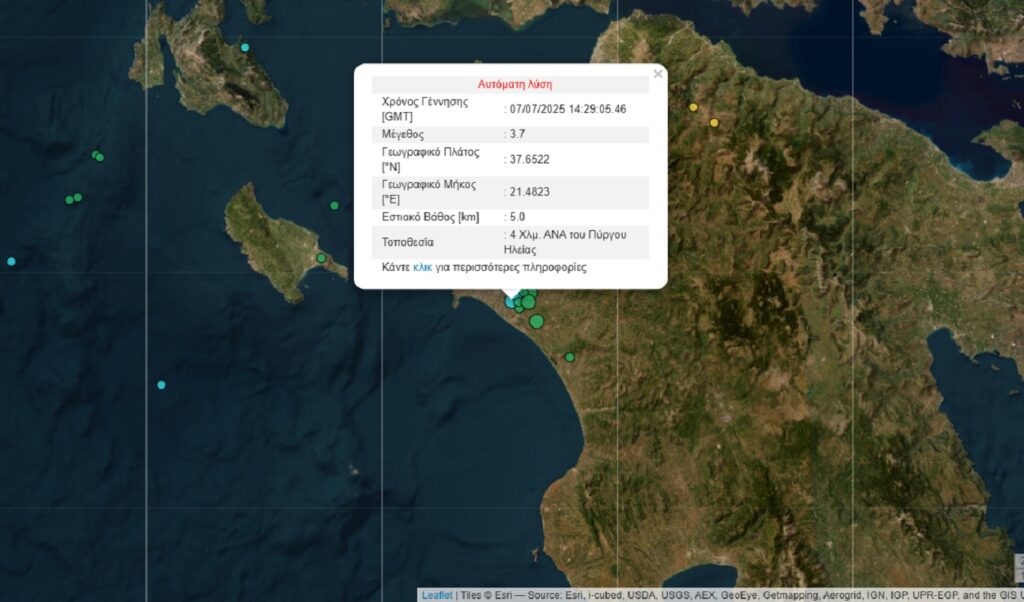Click the cyan marker in the open sea southwest
This screenshot has width=1024, height=602.
click(161, 385)
